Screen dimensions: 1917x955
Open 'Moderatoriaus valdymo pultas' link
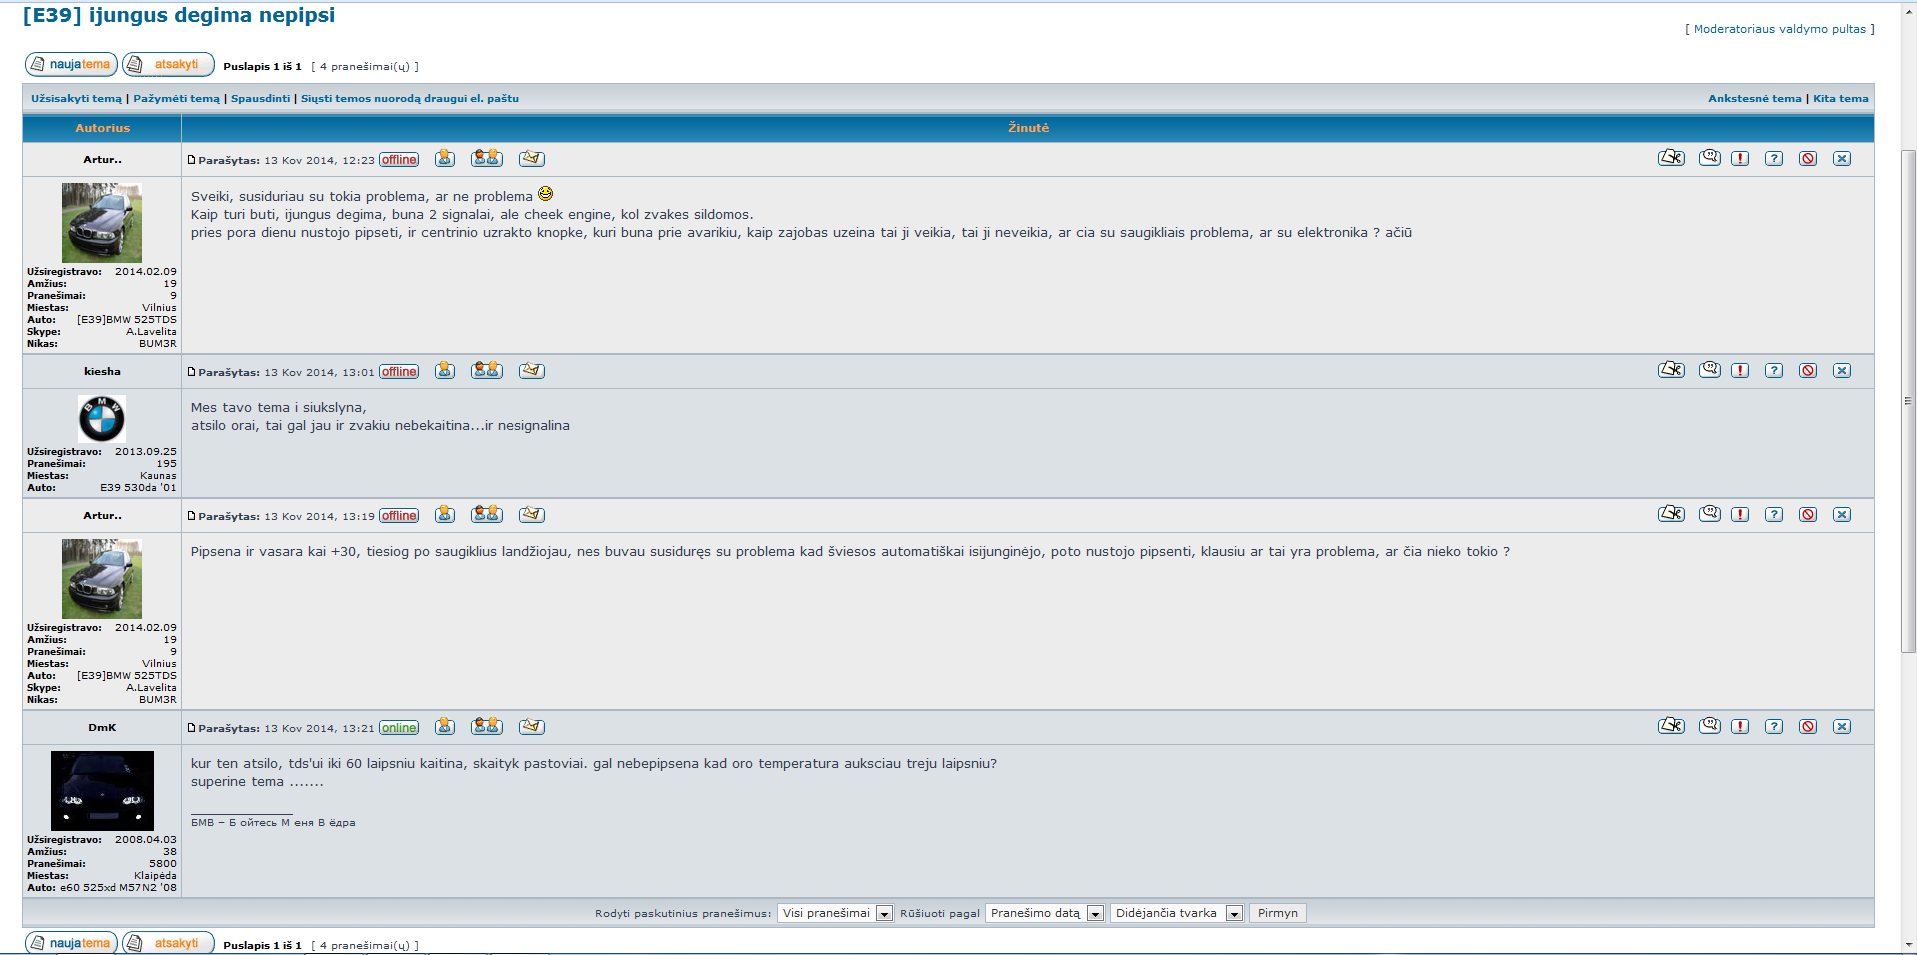[1779, 29]
